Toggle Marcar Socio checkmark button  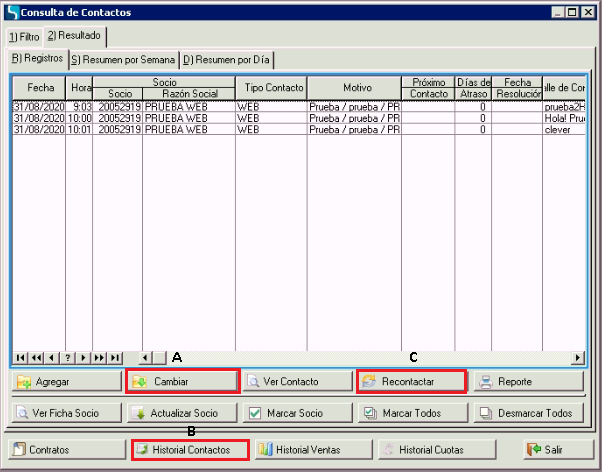click(297, 413)
